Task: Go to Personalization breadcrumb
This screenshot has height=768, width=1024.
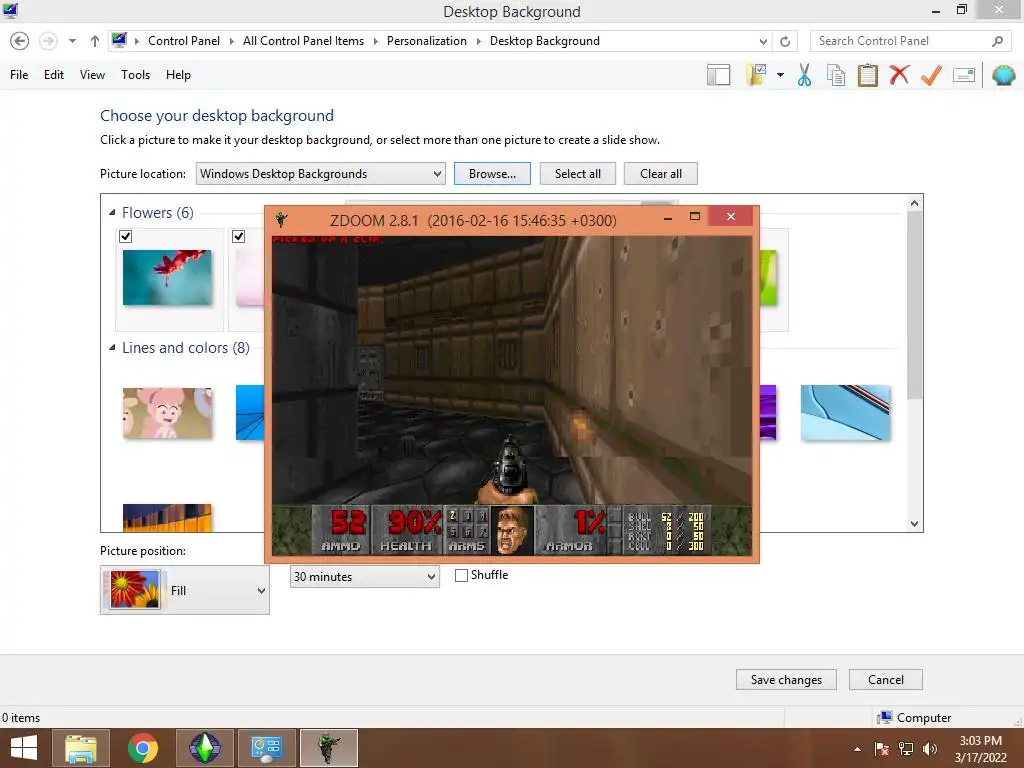Action: coord(426,41)
